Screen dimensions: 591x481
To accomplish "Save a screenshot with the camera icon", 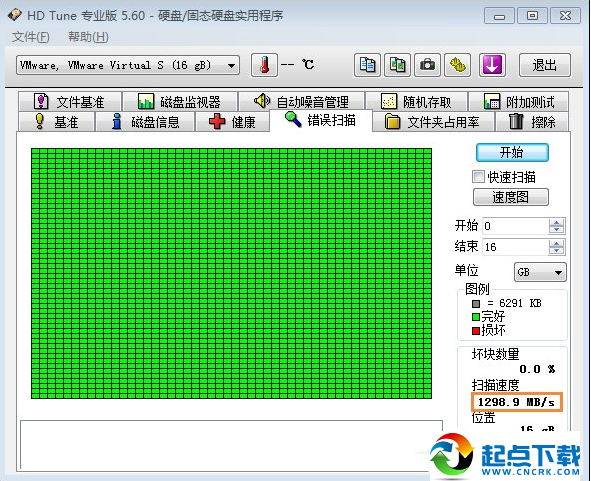I will [427, 65].
